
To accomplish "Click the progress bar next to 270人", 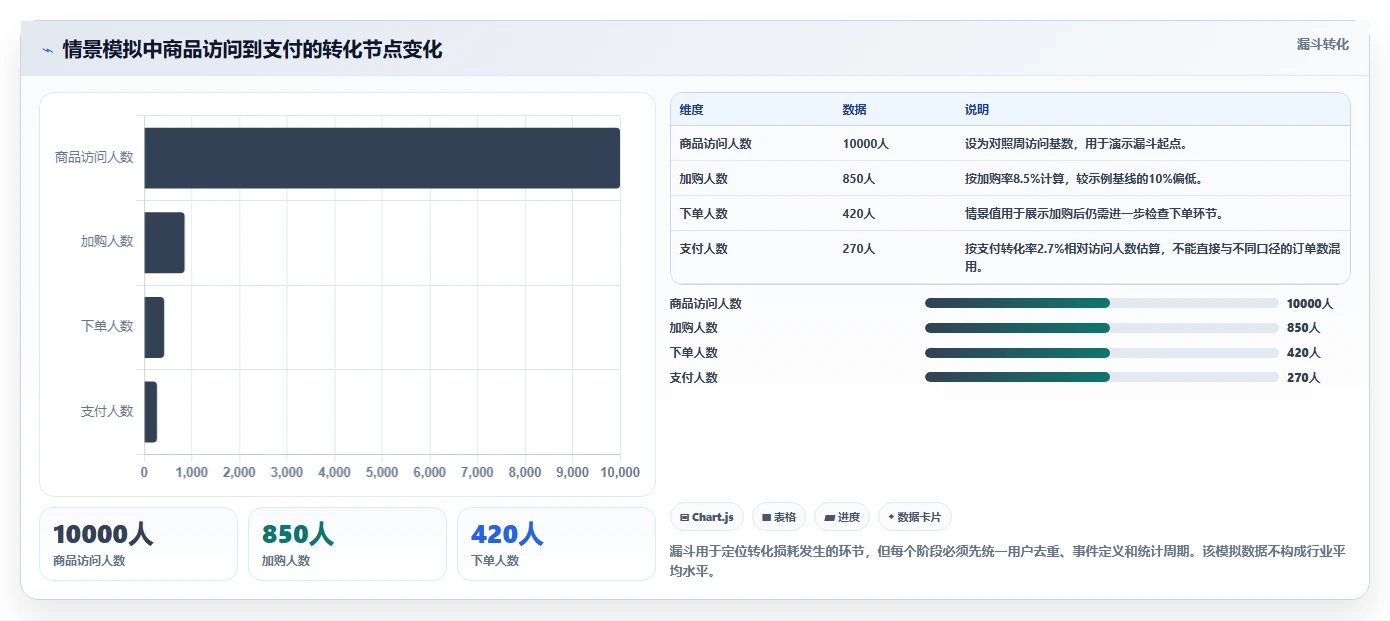I will point(1102,377).
